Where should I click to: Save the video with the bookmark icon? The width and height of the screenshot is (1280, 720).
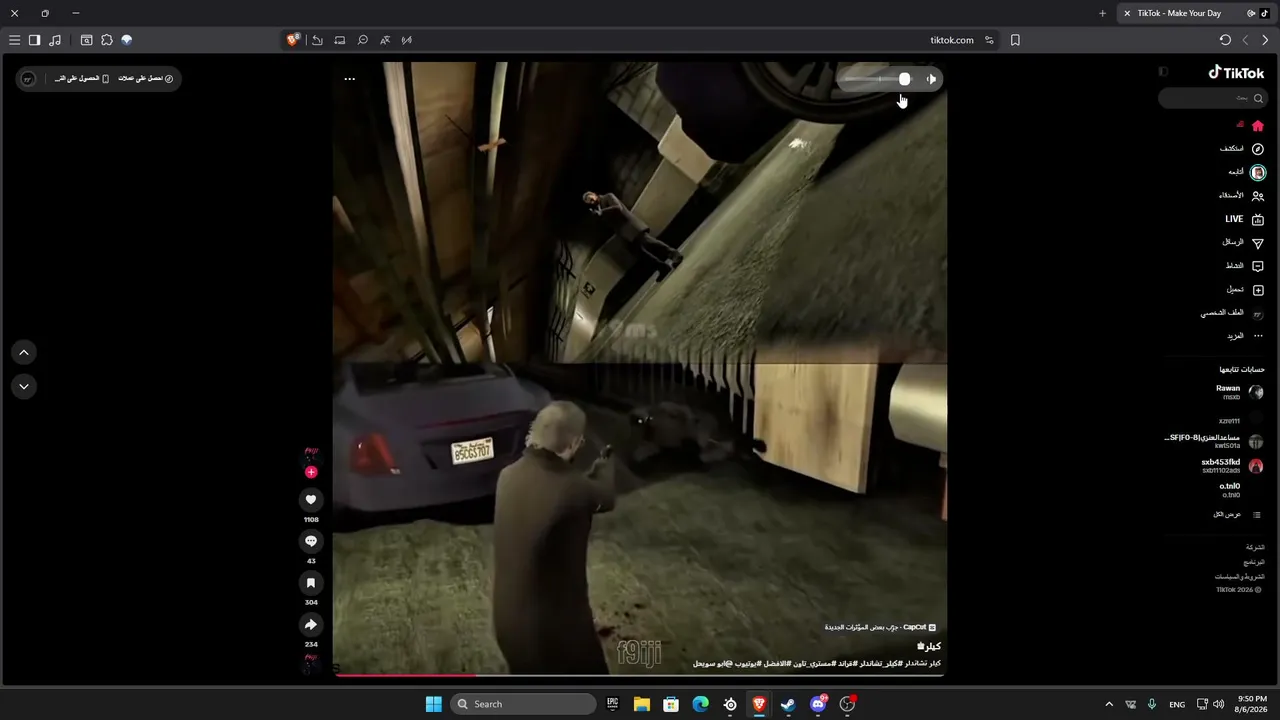[x=311, y=583]
